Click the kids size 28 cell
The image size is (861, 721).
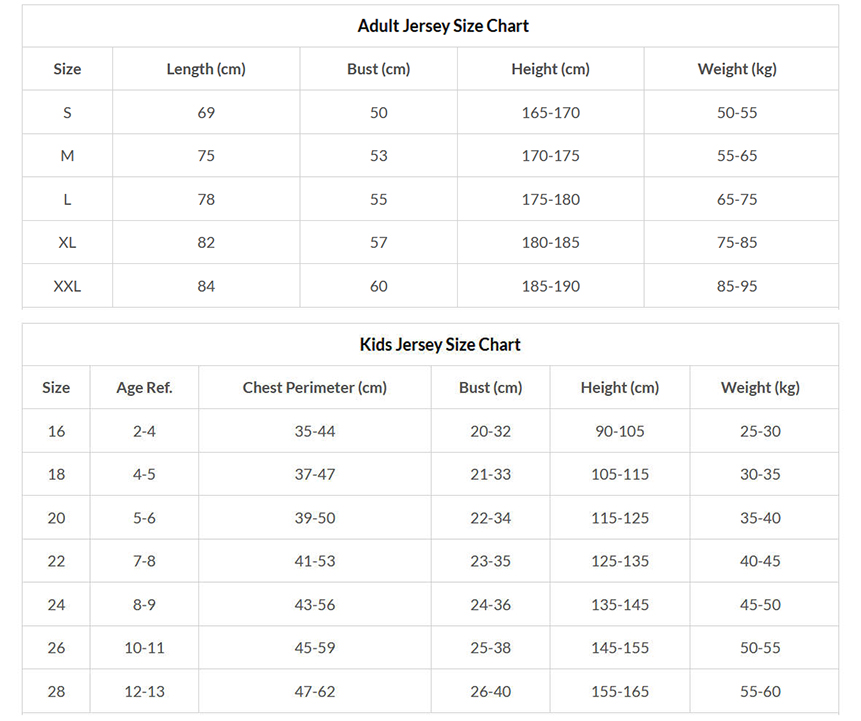coord(56,691)
